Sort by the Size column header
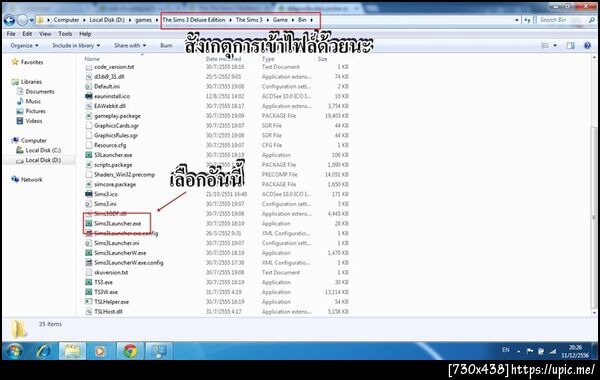This screenshot has width=600, height=380. click(x=322, y=59)
